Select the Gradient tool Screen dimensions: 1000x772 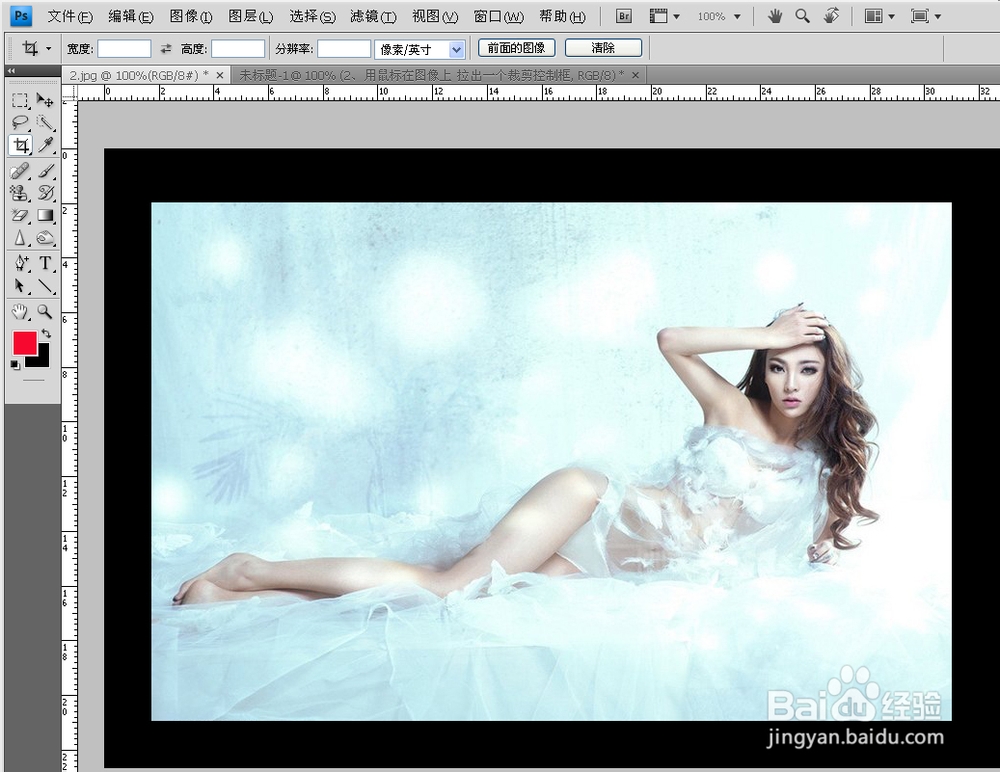pyautogui.click(x=45, y=216)
